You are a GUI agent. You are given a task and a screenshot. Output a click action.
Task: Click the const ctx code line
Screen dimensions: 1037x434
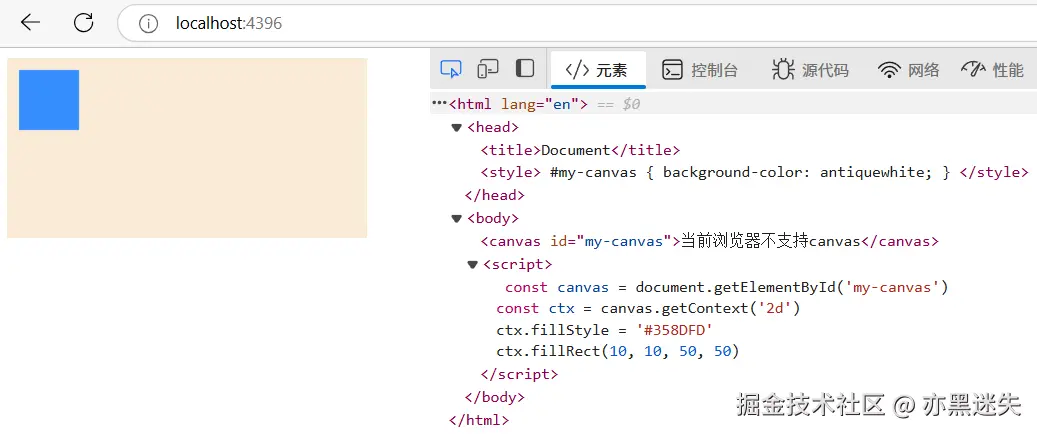[x=648, y=308]
